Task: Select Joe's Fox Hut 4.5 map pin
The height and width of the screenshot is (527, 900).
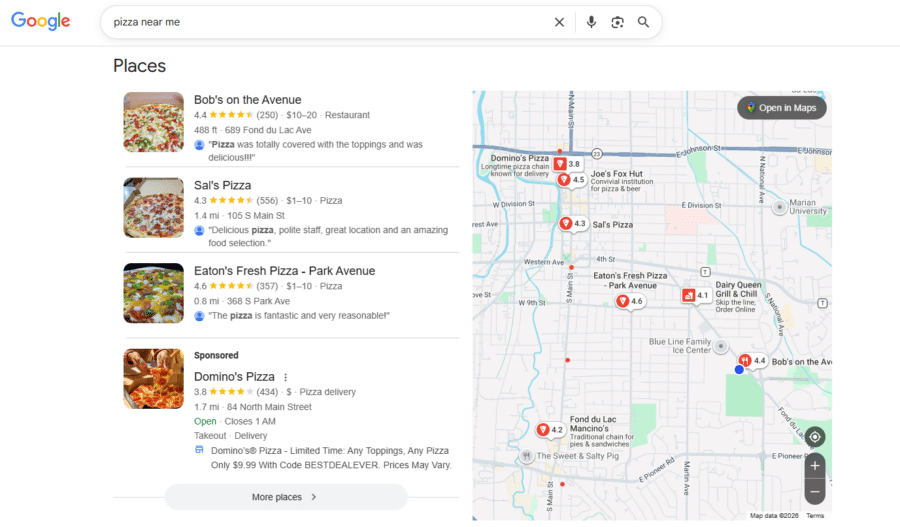Action: click(x=571, y=180)
